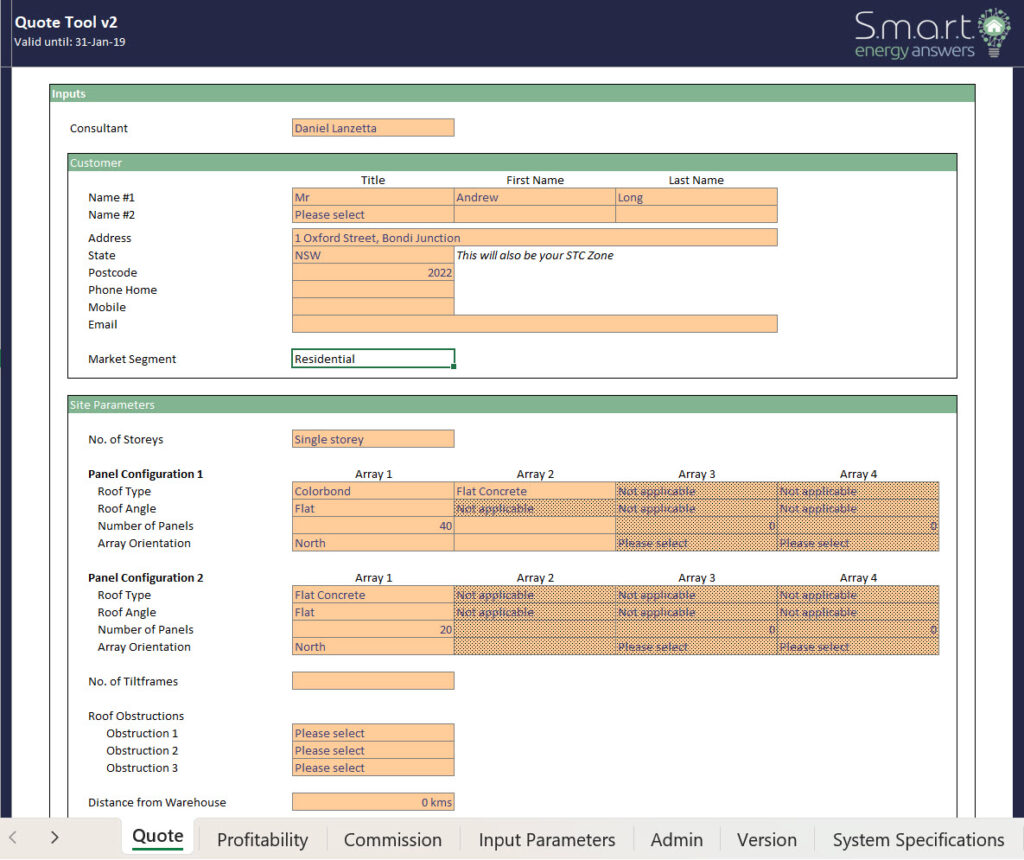Click the Mobile input cell

pyautogui.click(x=373, y=307)
